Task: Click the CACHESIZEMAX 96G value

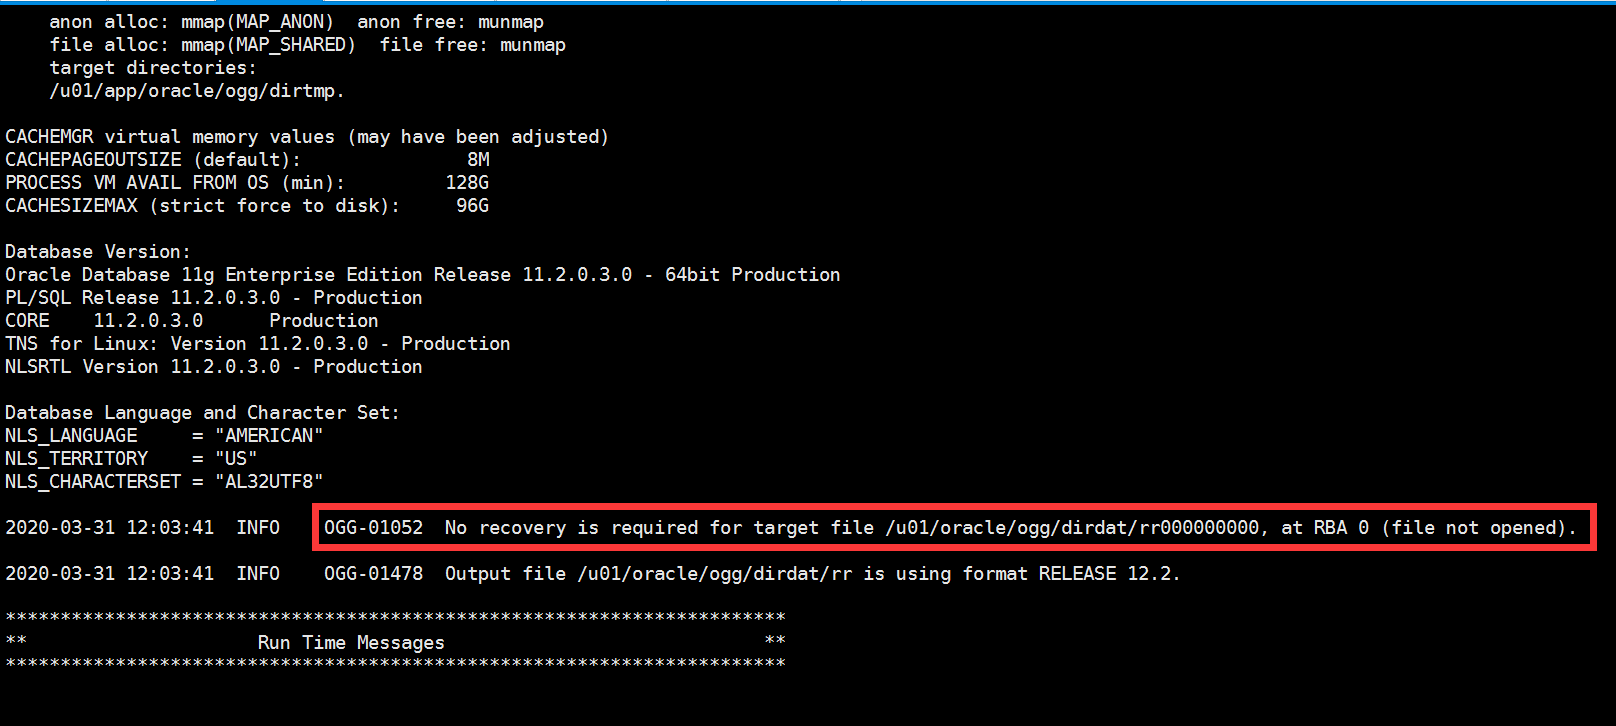Action: pyautogui.click(x=472, y=206)
